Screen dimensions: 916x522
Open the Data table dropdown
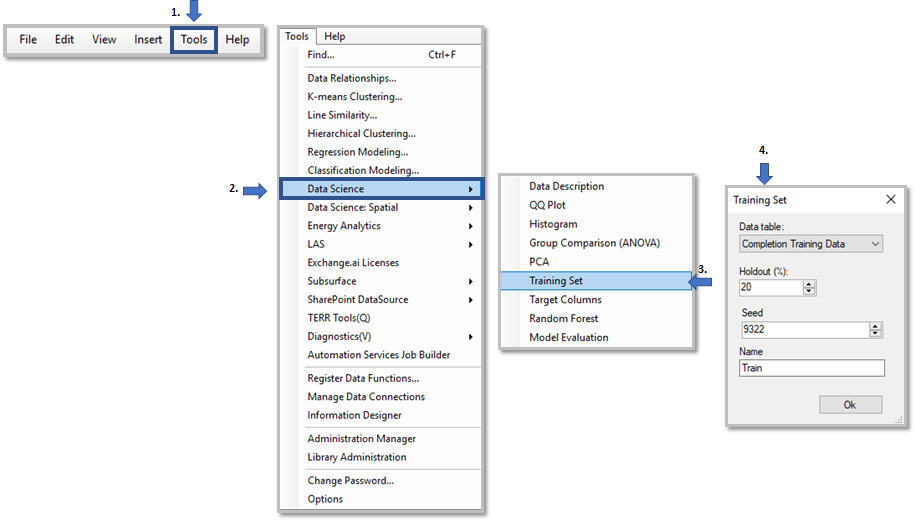pos(811,244)
